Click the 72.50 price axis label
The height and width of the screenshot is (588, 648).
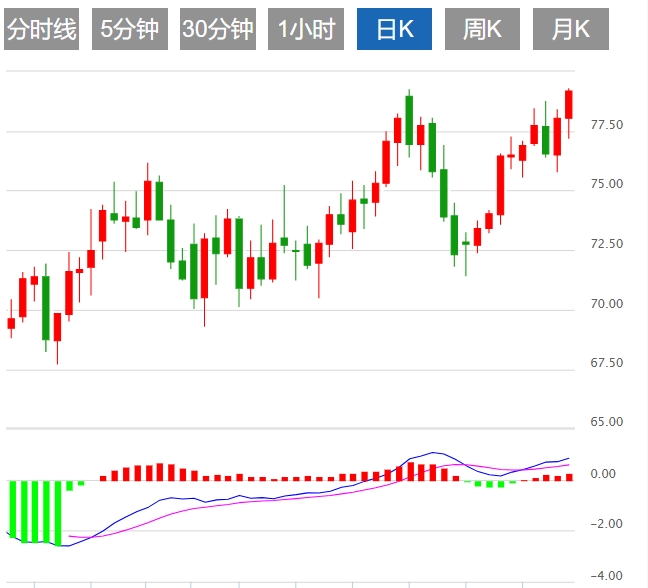pos(607,244)
